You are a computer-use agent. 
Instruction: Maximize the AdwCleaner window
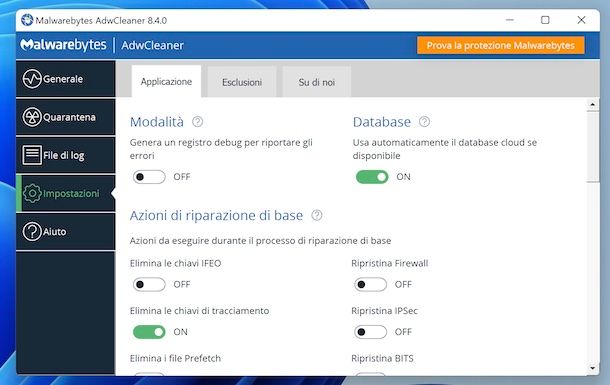pos(545,20)
